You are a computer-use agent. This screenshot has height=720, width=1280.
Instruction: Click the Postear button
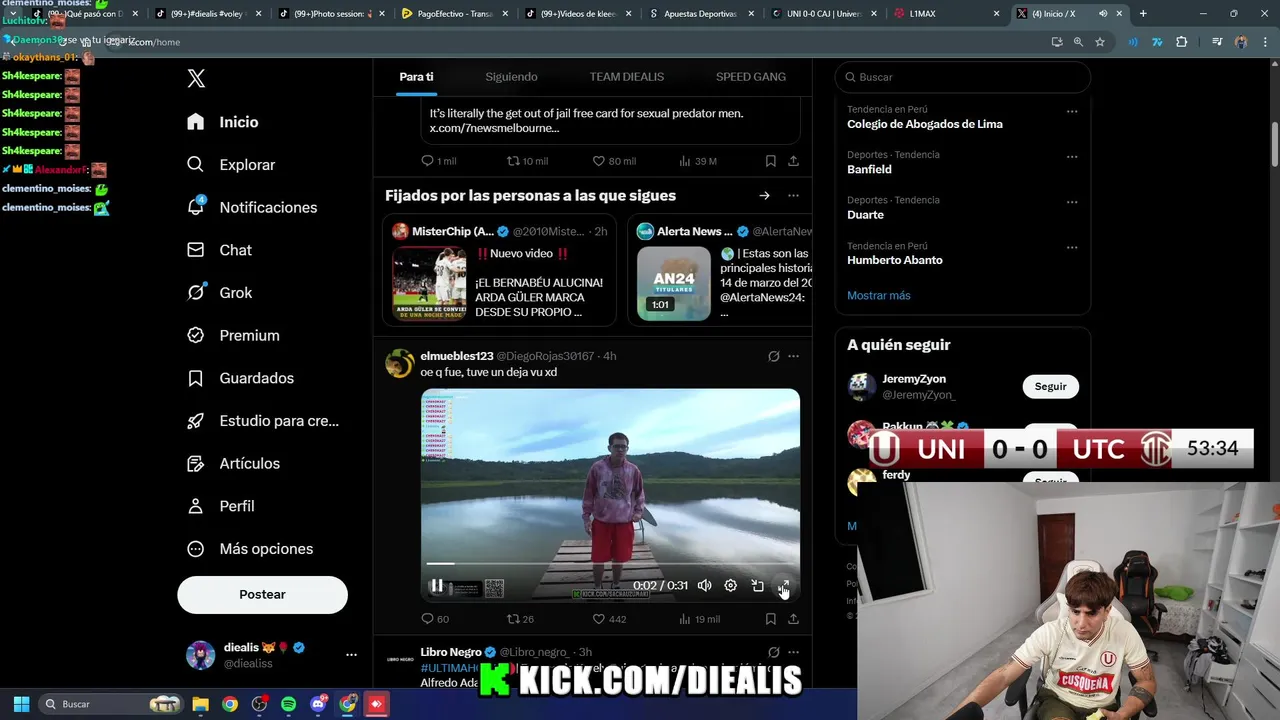pyautogui.click(x=262, y=594)
